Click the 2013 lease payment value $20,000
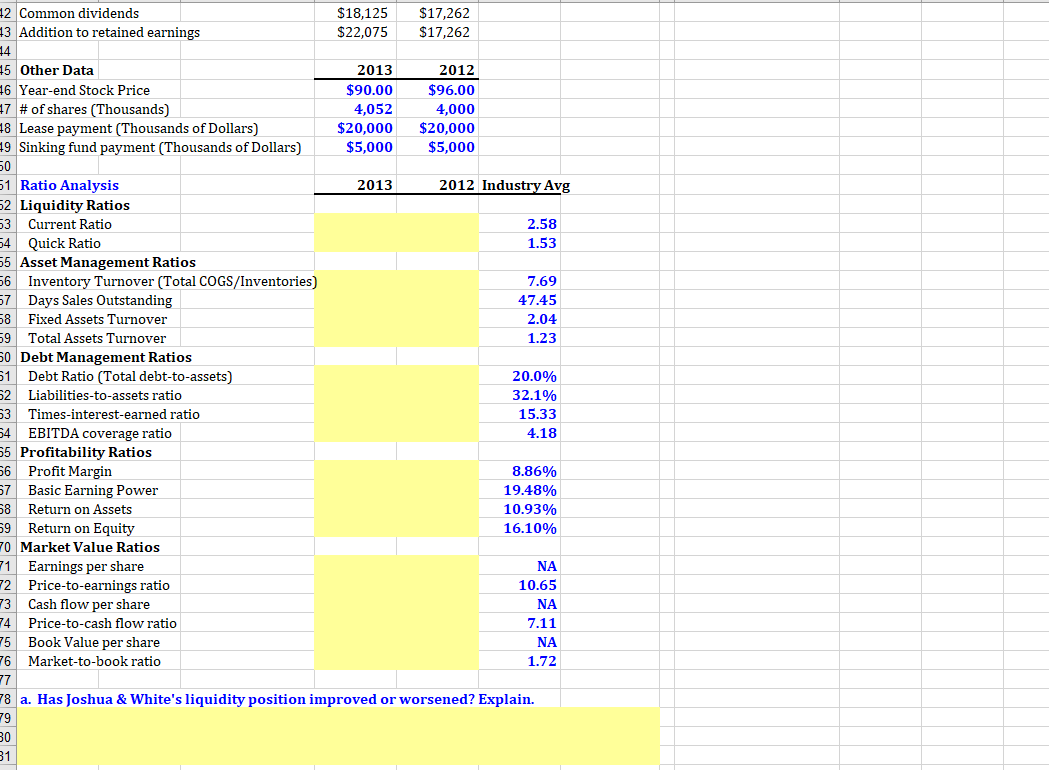 pos(365,128)
